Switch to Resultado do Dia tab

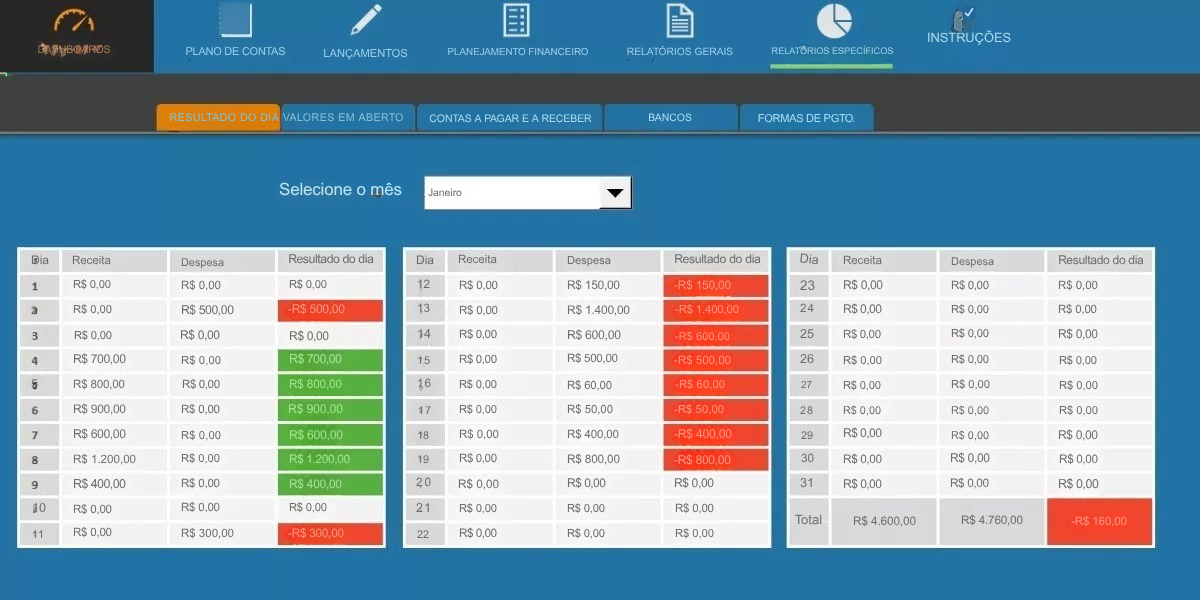(x=218, y=118)
